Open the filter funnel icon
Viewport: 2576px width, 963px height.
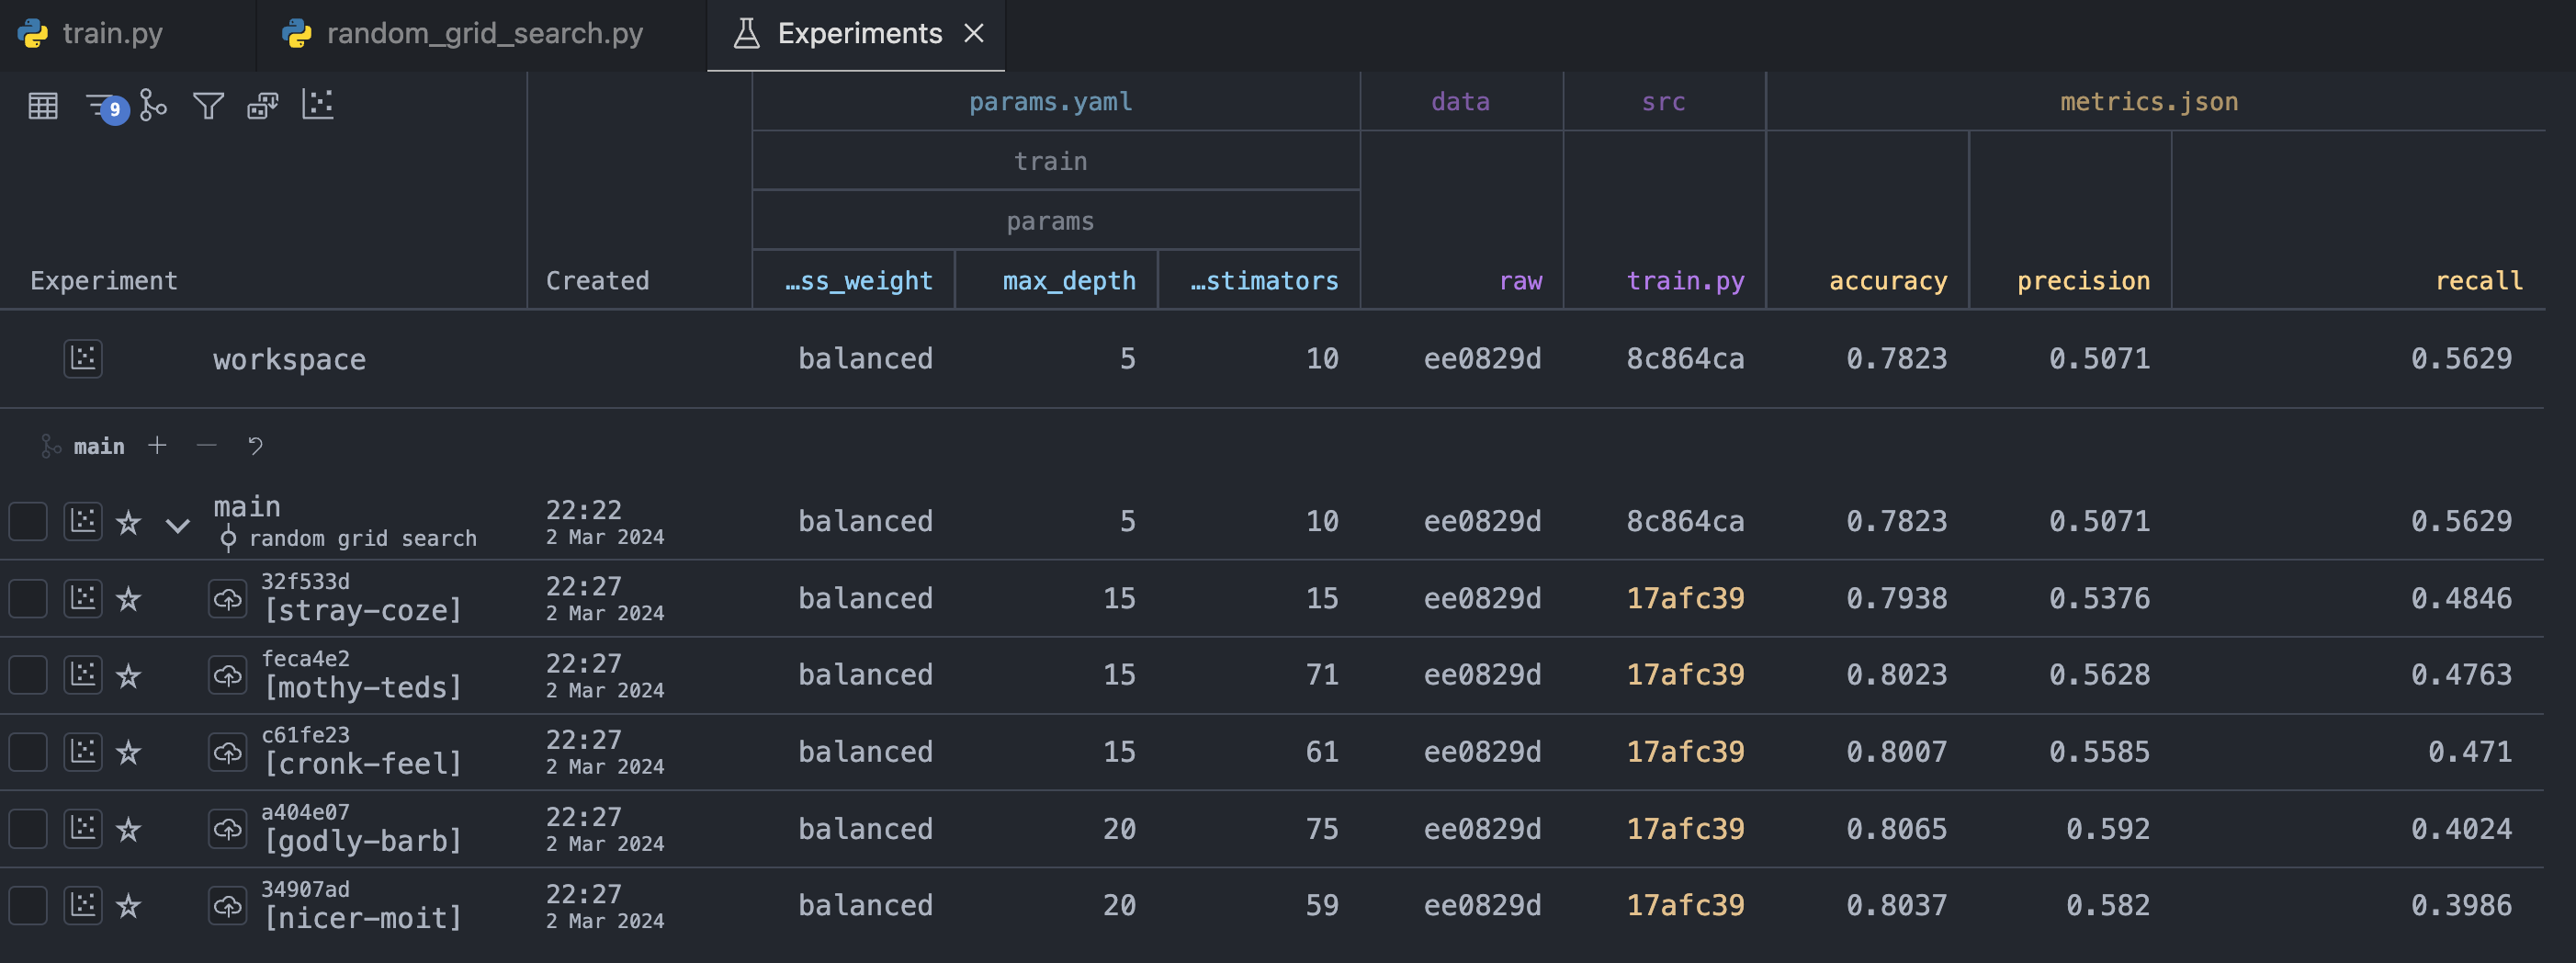208,105
